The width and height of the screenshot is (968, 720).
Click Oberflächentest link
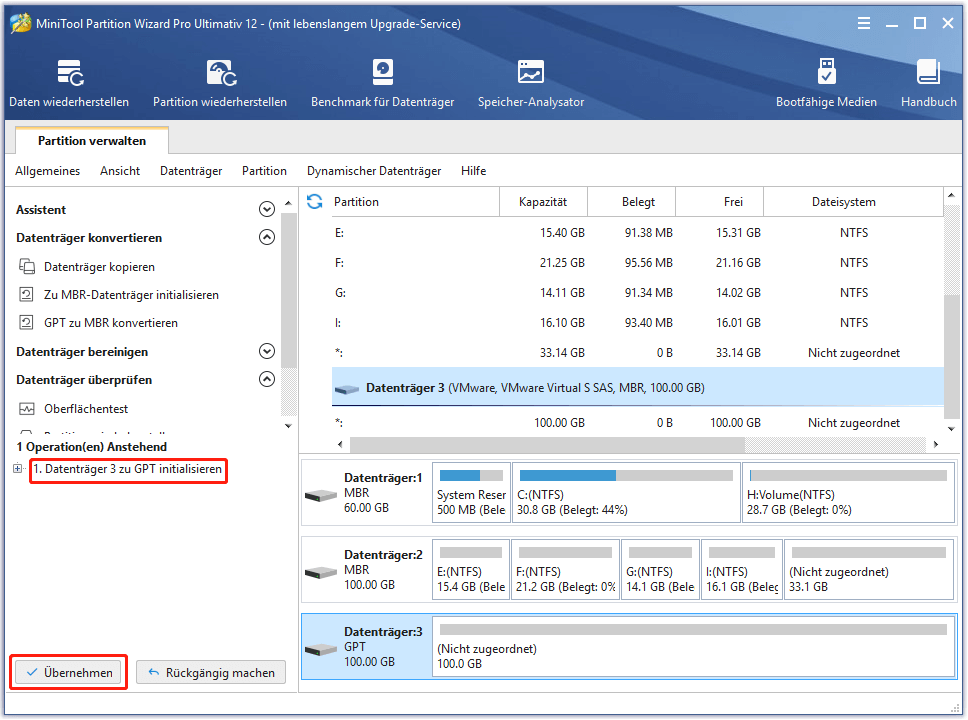click(x=86, y=409)
